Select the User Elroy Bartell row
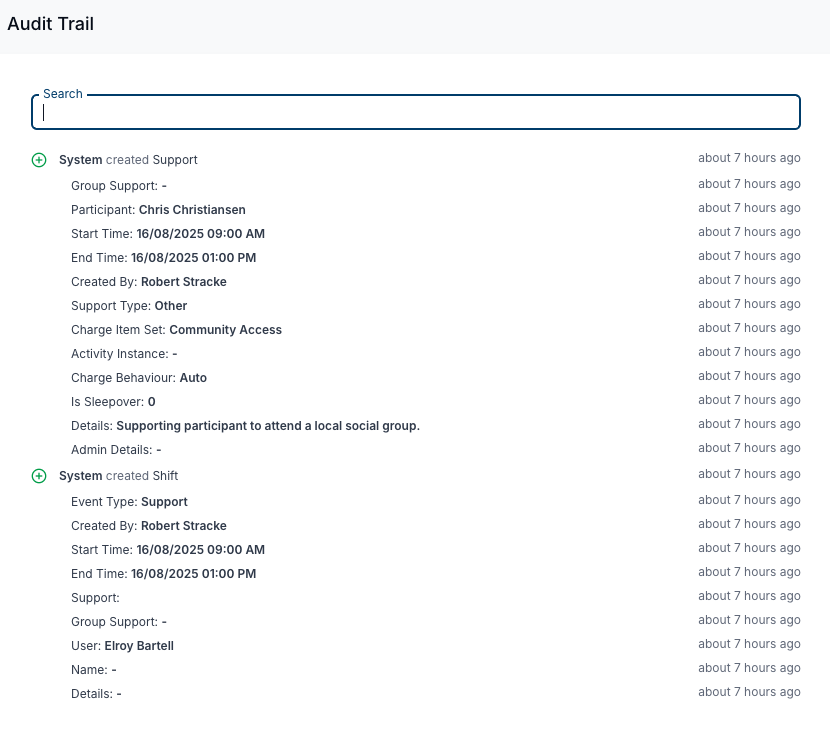Screen dimensions: 830x746 [x=122, y=646]
